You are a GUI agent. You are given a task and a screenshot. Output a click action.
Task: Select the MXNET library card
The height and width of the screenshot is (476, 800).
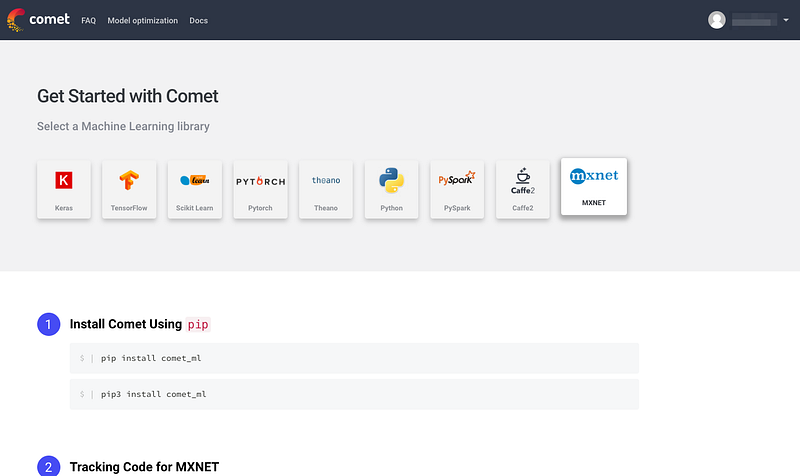[594, 186]
